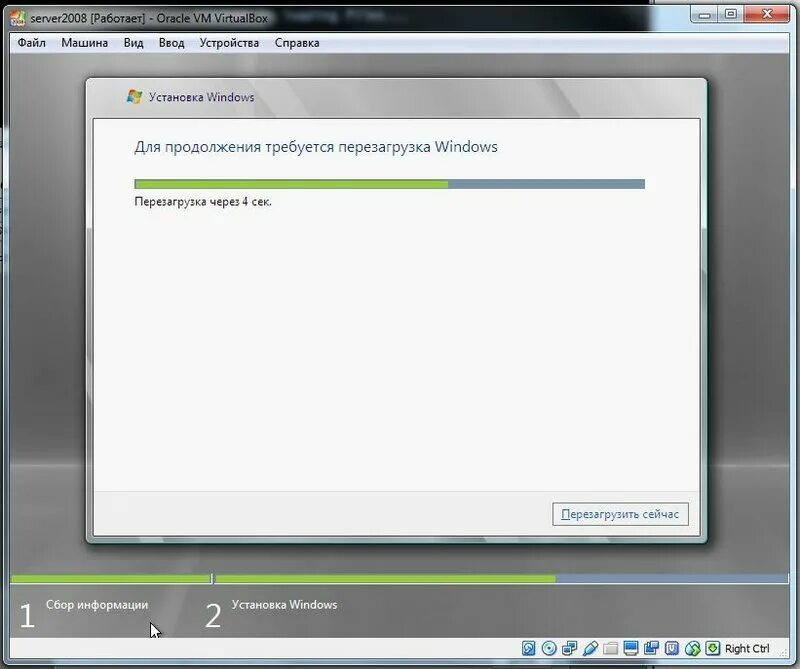Screen dimensions: 800x669
Task: Click the virtualization features chip icon
Action: click(x=672, y=648)
